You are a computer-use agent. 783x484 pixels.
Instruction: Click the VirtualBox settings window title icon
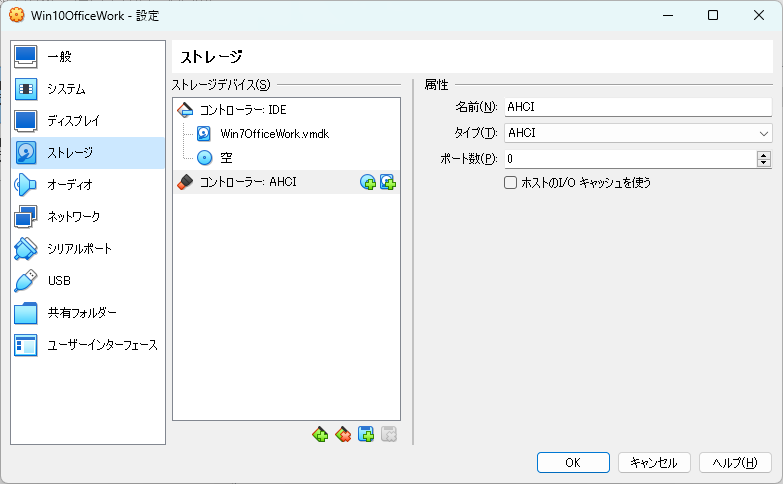[x=16, y=15]
